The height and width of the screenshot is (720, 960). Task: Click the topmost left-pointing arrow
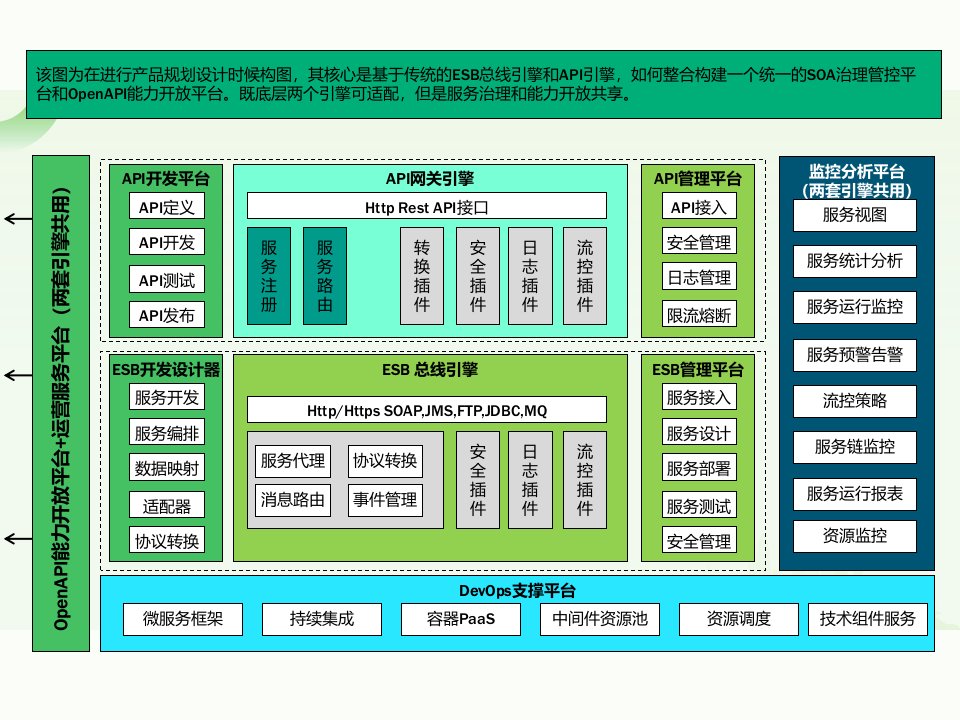pos(16,218)
